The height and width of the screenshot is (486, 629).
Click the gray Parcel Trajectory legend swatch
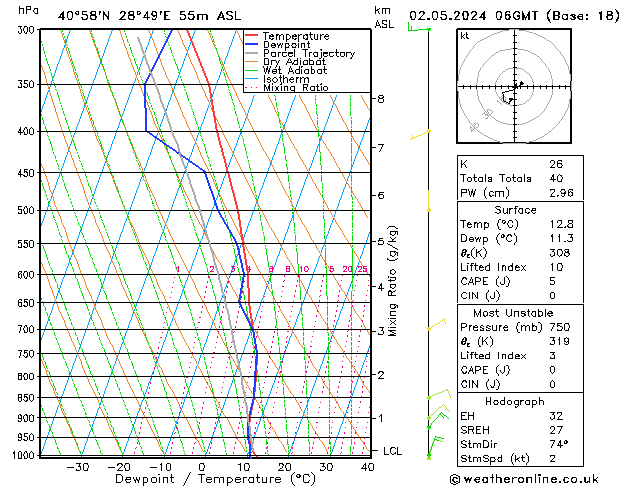tap(252, 53)
